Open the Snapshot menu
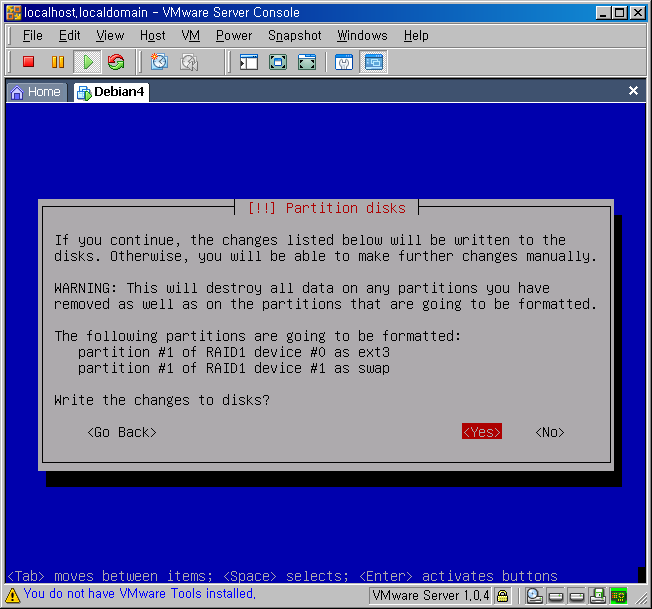This screenshot has height=609, width=652. click(x=294, y=35)
